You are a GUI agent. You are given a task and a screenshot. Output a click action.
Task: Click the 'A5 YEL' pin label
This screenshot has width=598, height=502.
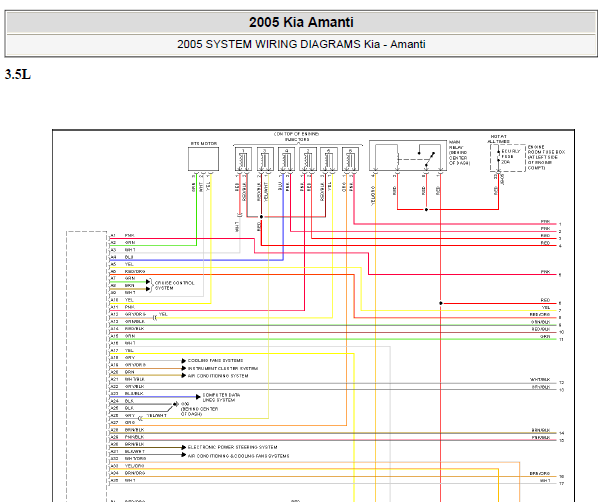coord(122,264)
